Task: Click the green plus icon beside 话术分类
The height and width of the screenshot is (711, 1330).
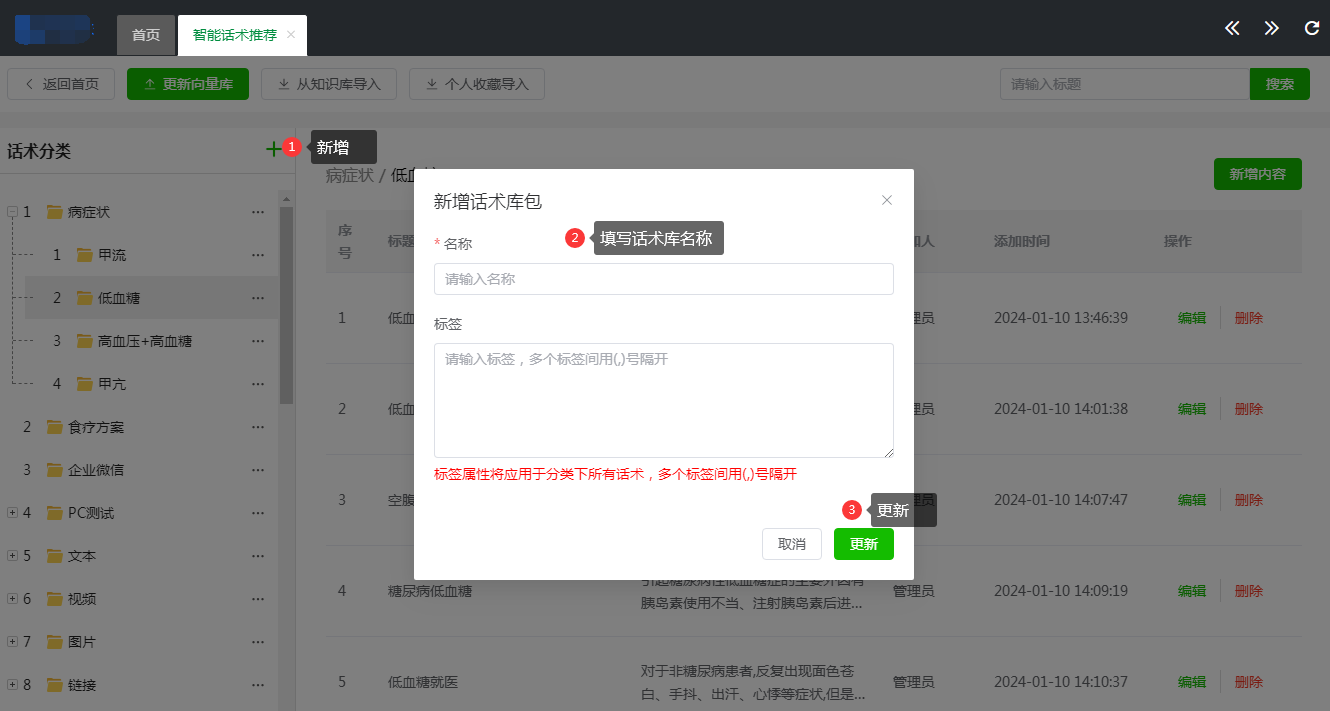Action: (x=273, y=149)
